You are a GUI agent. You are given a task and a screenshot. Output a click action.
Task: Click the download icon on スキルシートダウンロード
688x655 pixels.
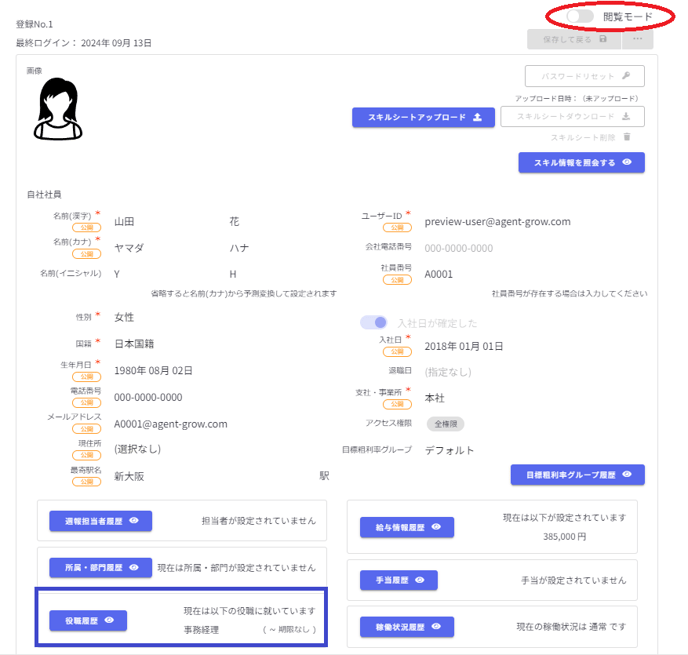coord(626,117)
